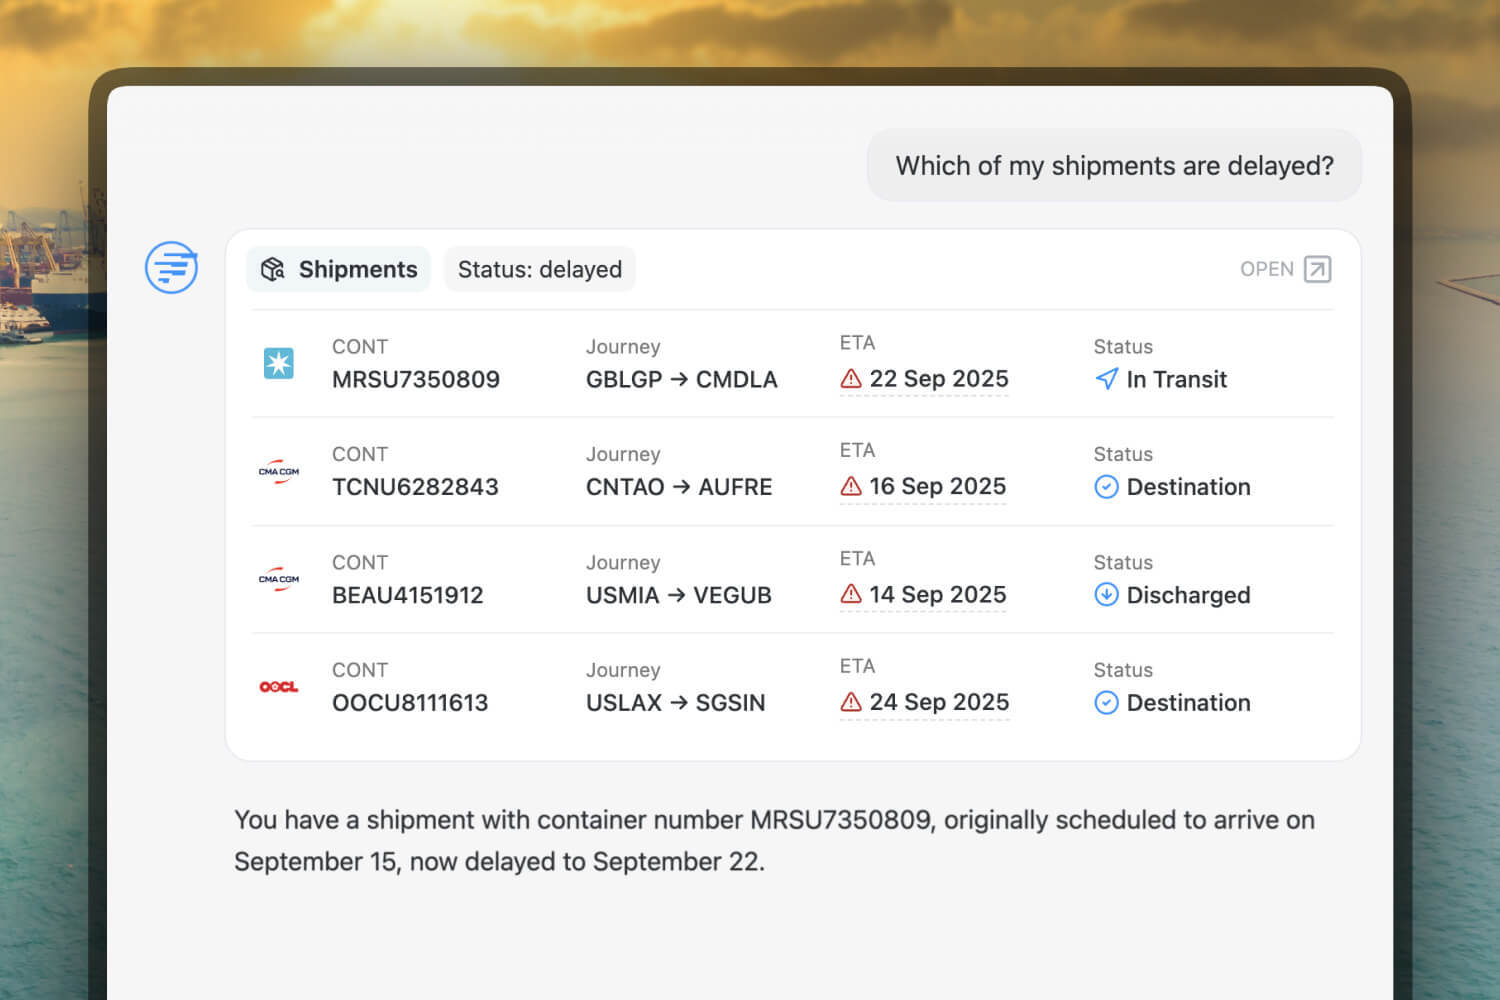
Task: Click the In Transit navigation arrow icon
Action: click(x=1106, y=379)
